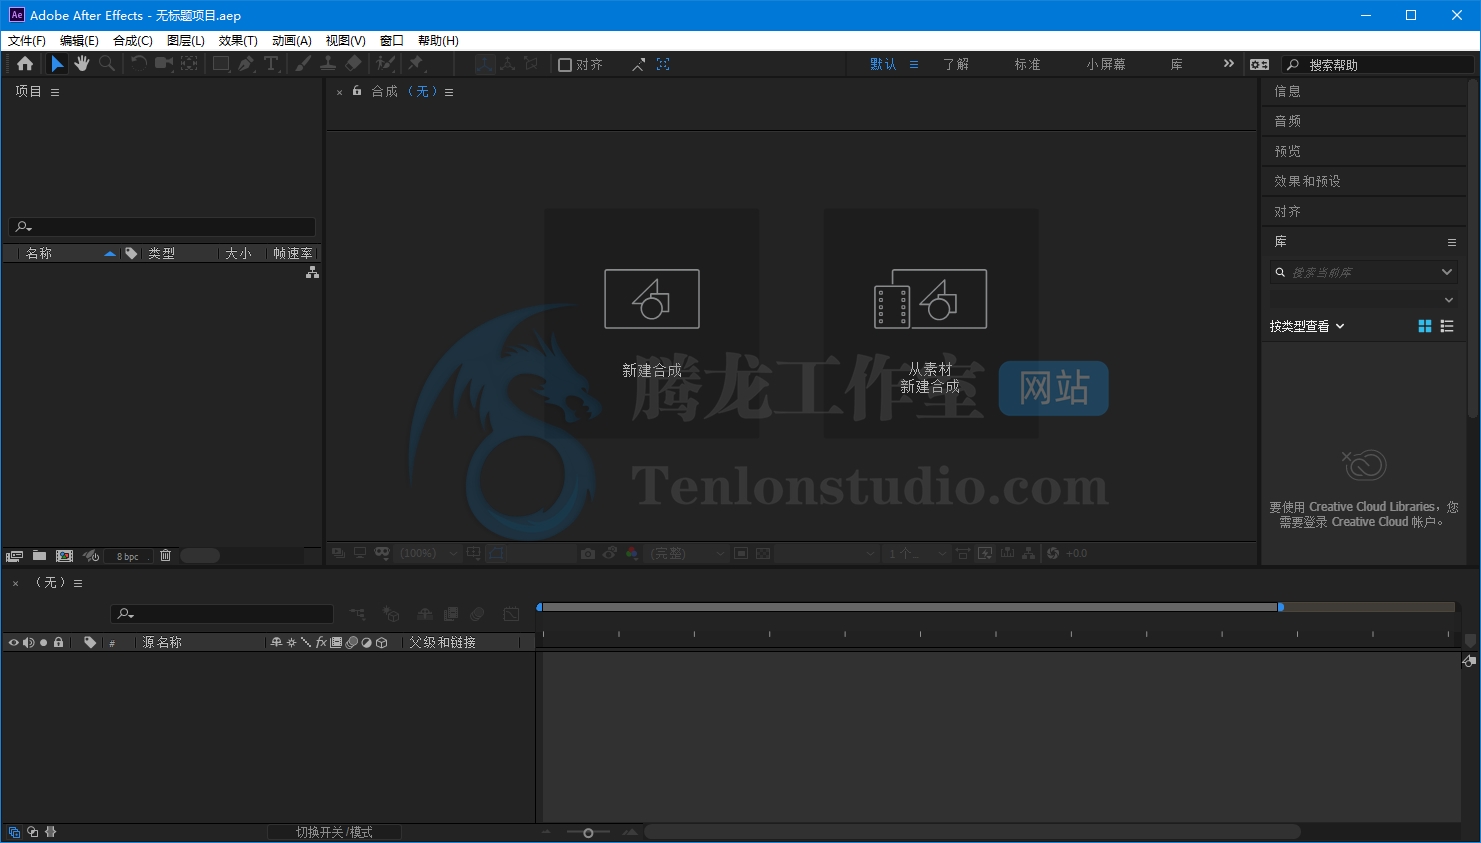Click the Interpret Footage icon in Project panel
This screenshot has height=843, width=1481.
pyautogui.click(x=14, y=556)
